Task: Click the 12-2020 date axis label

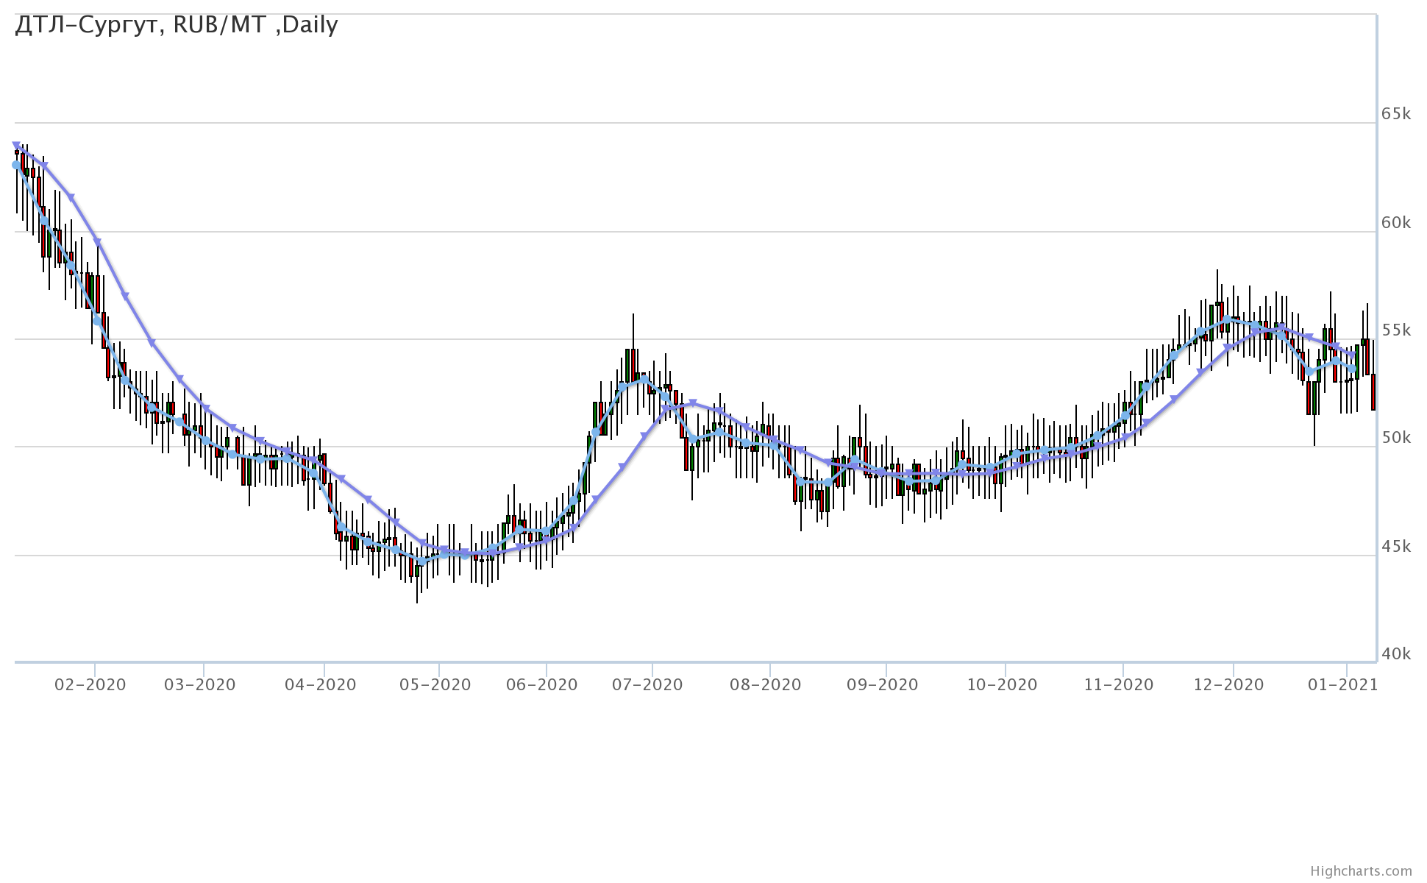Action: pos(1229,685)
